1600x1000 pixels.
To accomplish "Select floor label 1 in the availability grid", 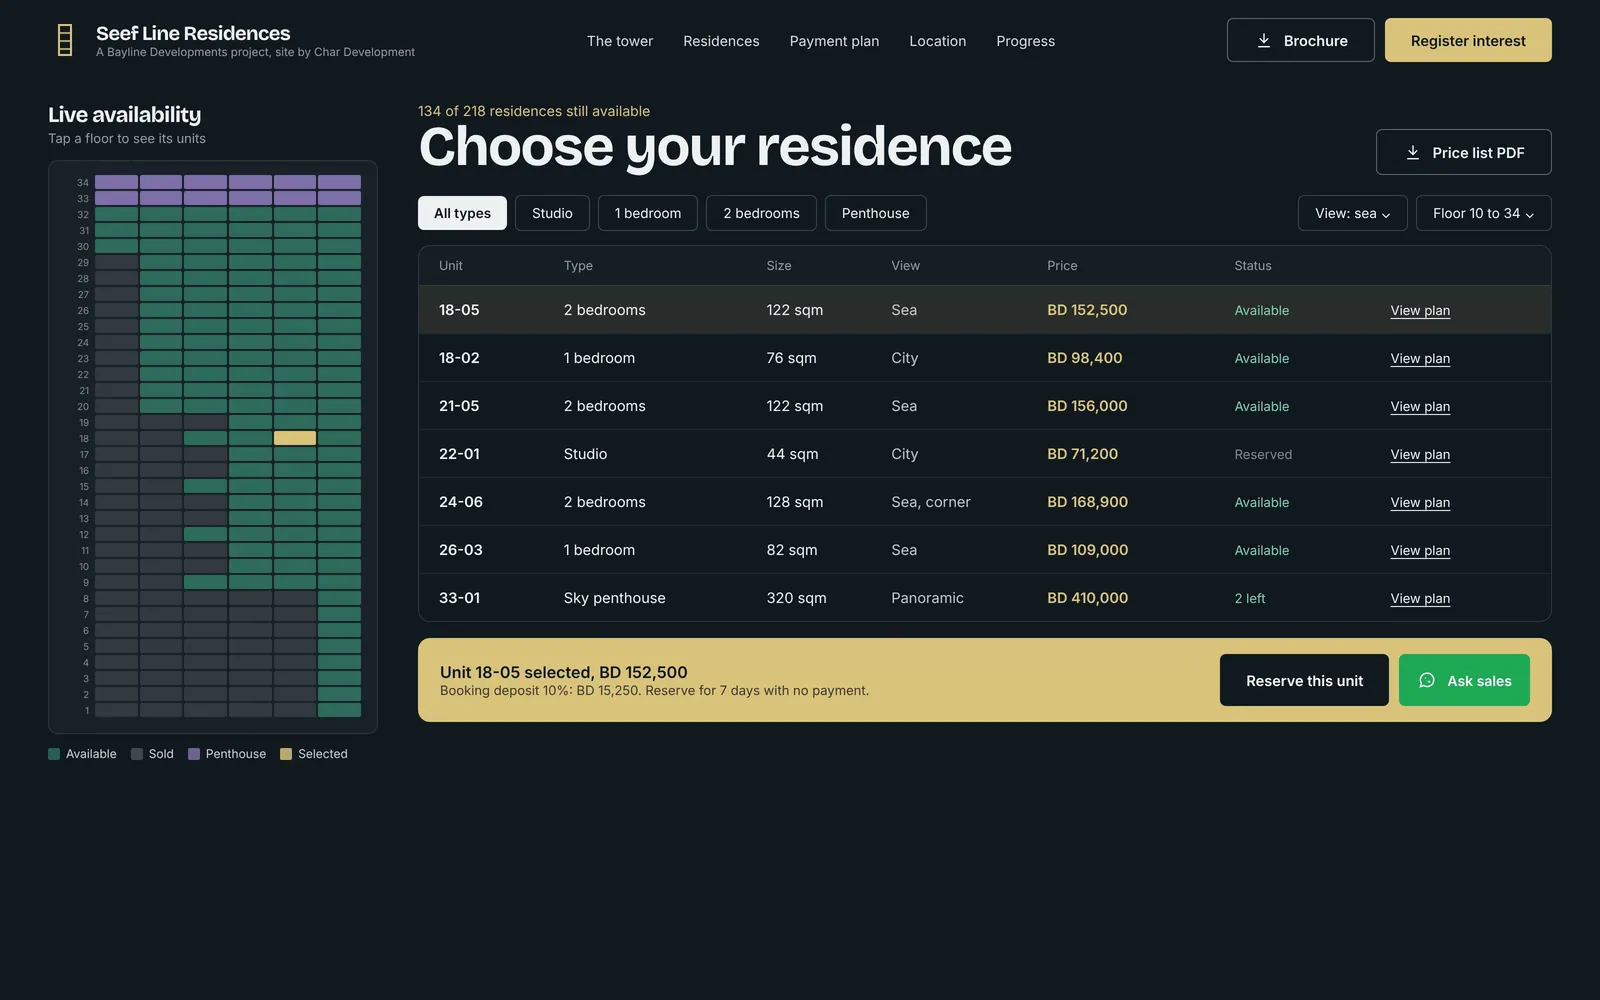I will click(x=87, y=710).
